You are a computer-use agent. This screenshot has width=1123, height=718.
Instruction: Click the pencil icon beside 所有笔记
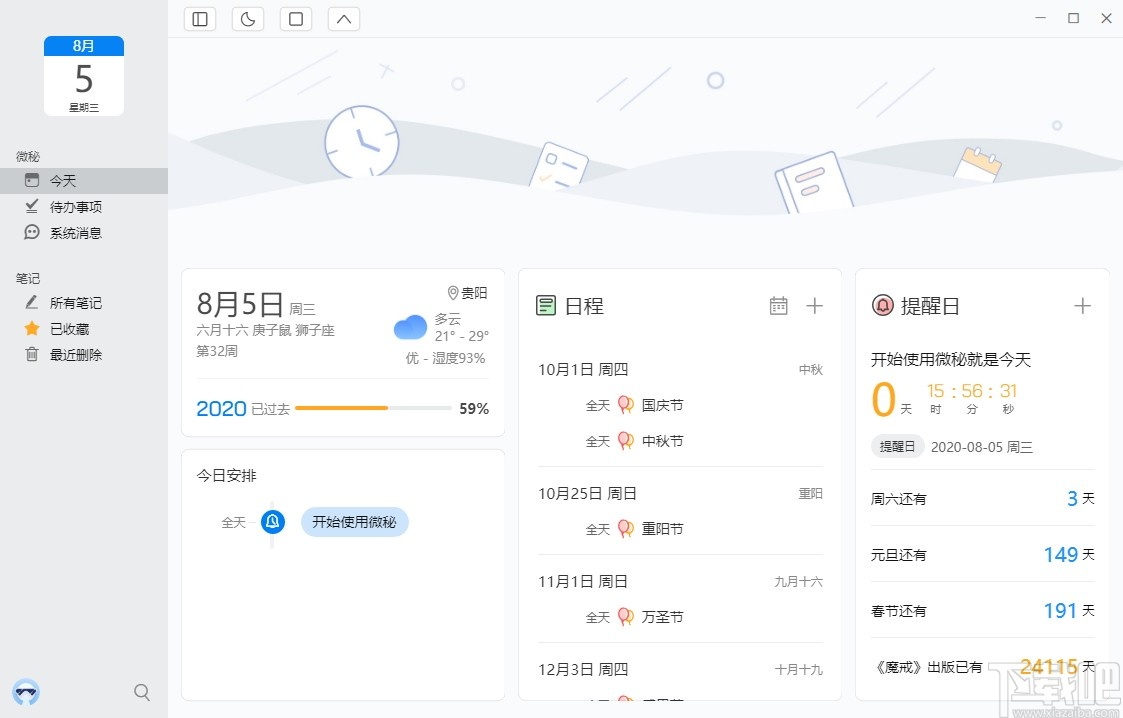(x=32, y=302)
